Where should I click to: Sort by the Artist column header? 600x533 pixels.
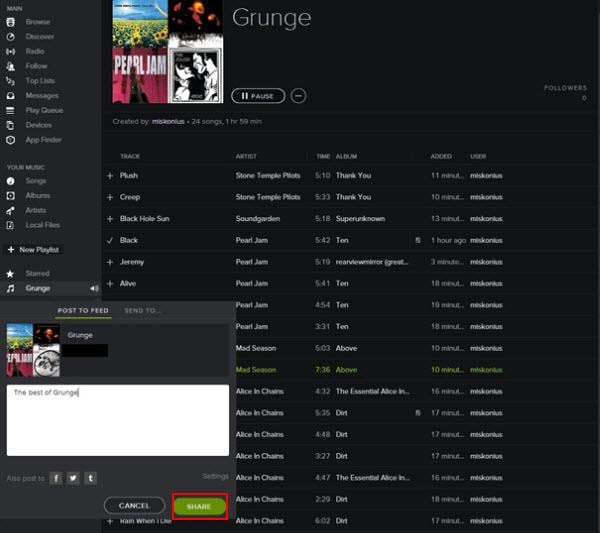click(x=246, y=156)
